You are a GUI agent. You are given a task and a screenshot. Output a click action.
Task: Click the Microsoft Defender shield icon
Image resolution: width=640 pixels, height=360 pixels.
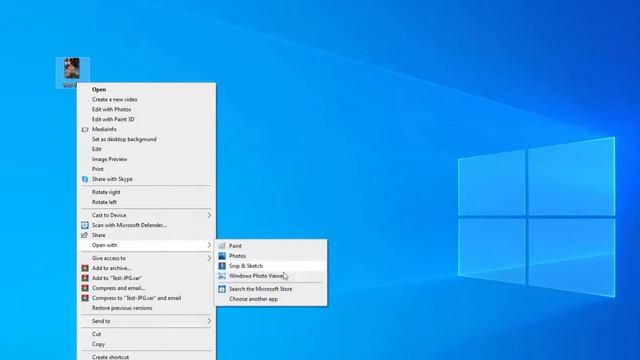coord(85,225)
